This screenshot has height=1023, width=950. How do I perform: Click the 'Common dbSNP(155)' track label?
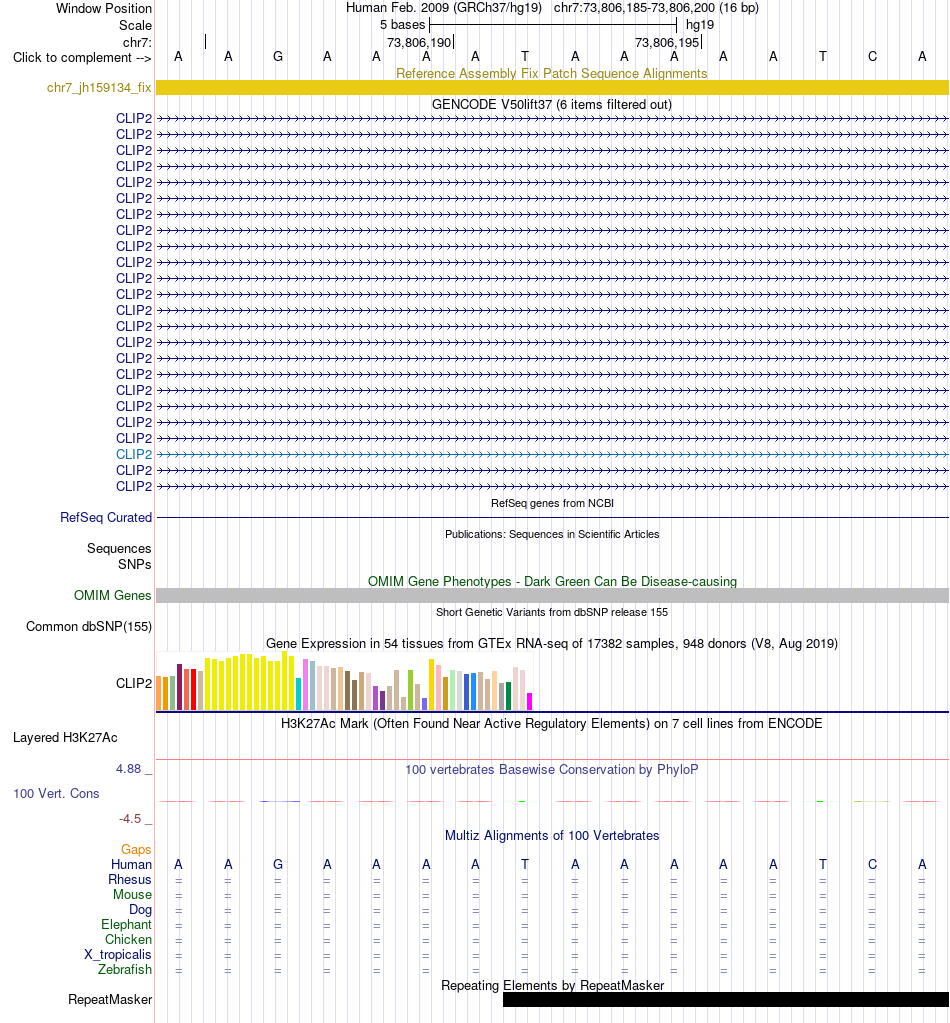point(89,626)
